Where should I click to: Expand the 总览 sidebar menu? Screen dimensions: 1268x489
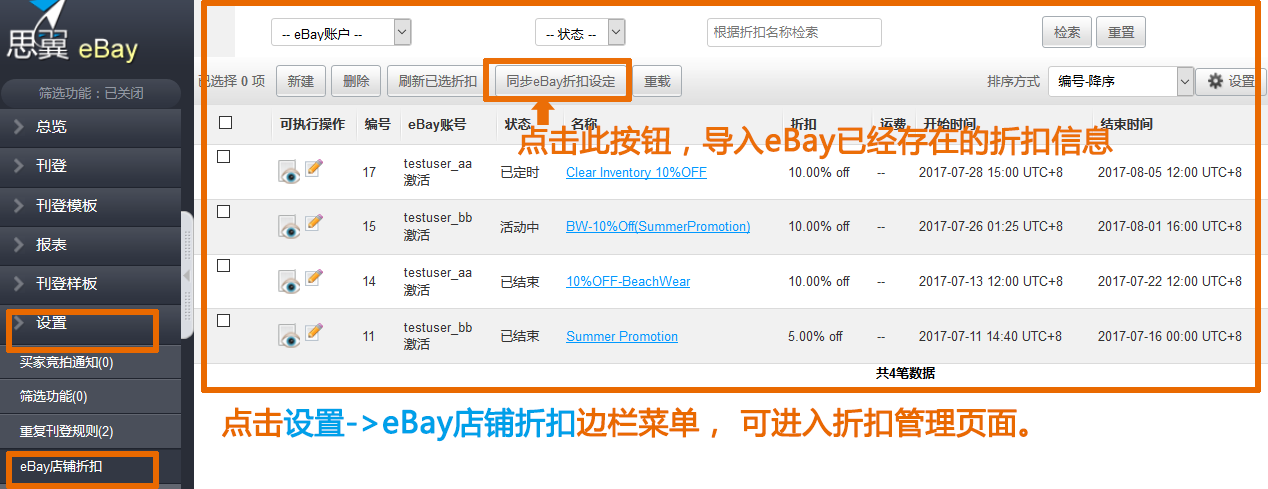tap(91, 127)
